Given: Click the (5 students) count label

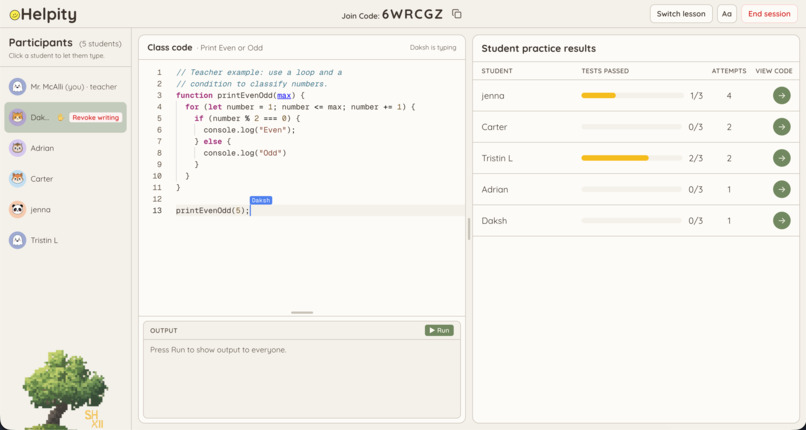Looking at the screenshot, I should (x=100, y=44).
